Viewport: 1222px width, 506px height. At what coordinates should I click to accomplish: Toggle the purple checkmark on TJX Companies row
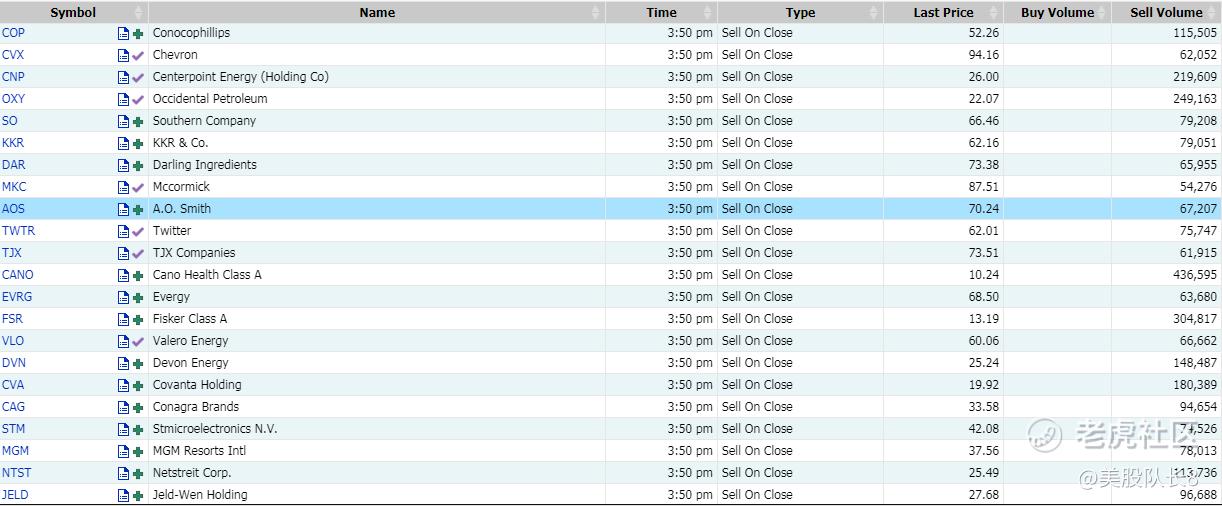pos(138,254)
